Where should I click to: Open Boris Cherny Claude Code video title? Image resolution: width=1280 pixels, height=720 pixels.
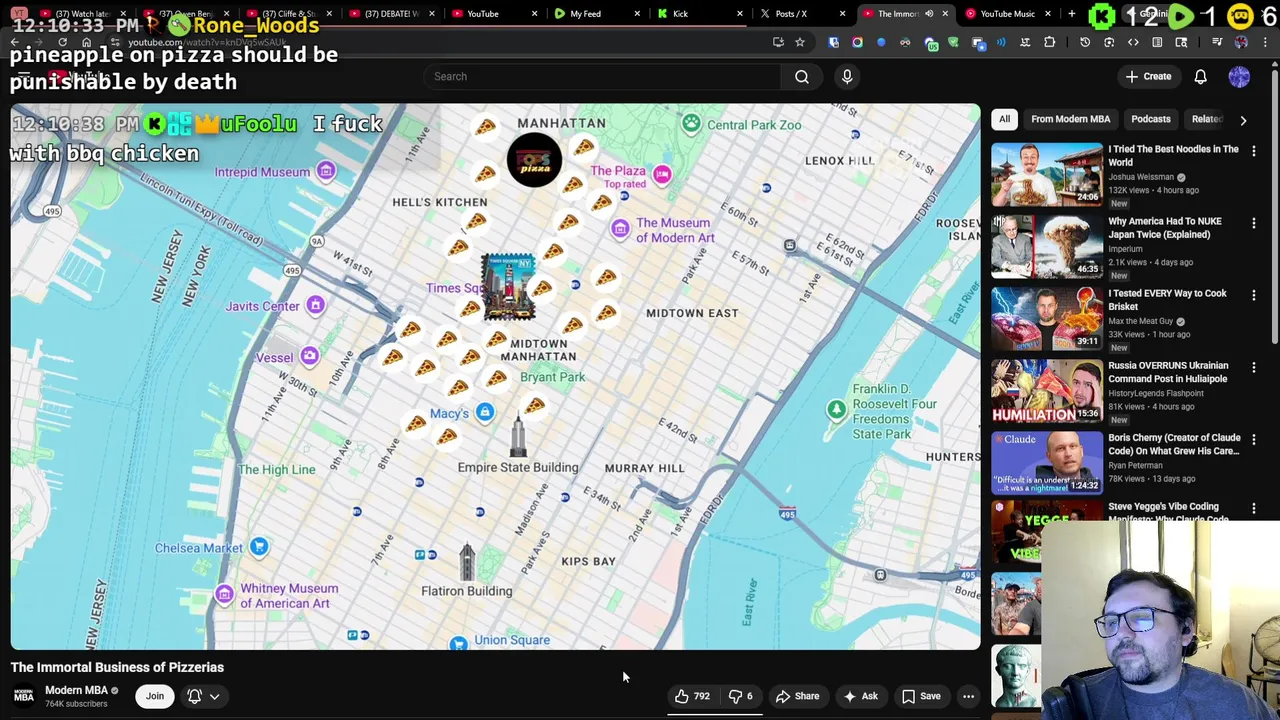tap(1174, 443)
